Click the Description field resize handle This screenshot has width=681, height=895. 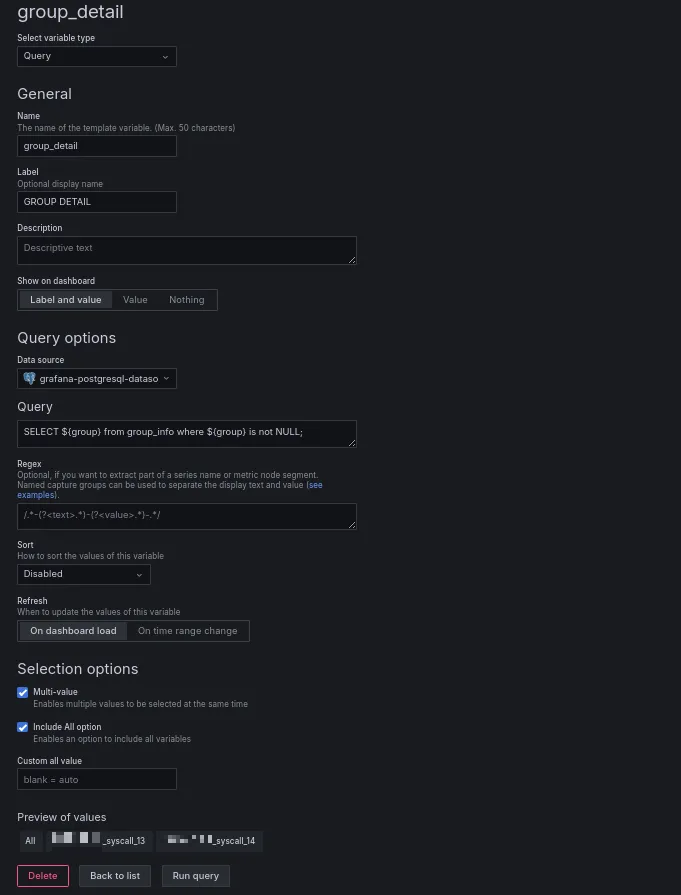pos(352,260)
